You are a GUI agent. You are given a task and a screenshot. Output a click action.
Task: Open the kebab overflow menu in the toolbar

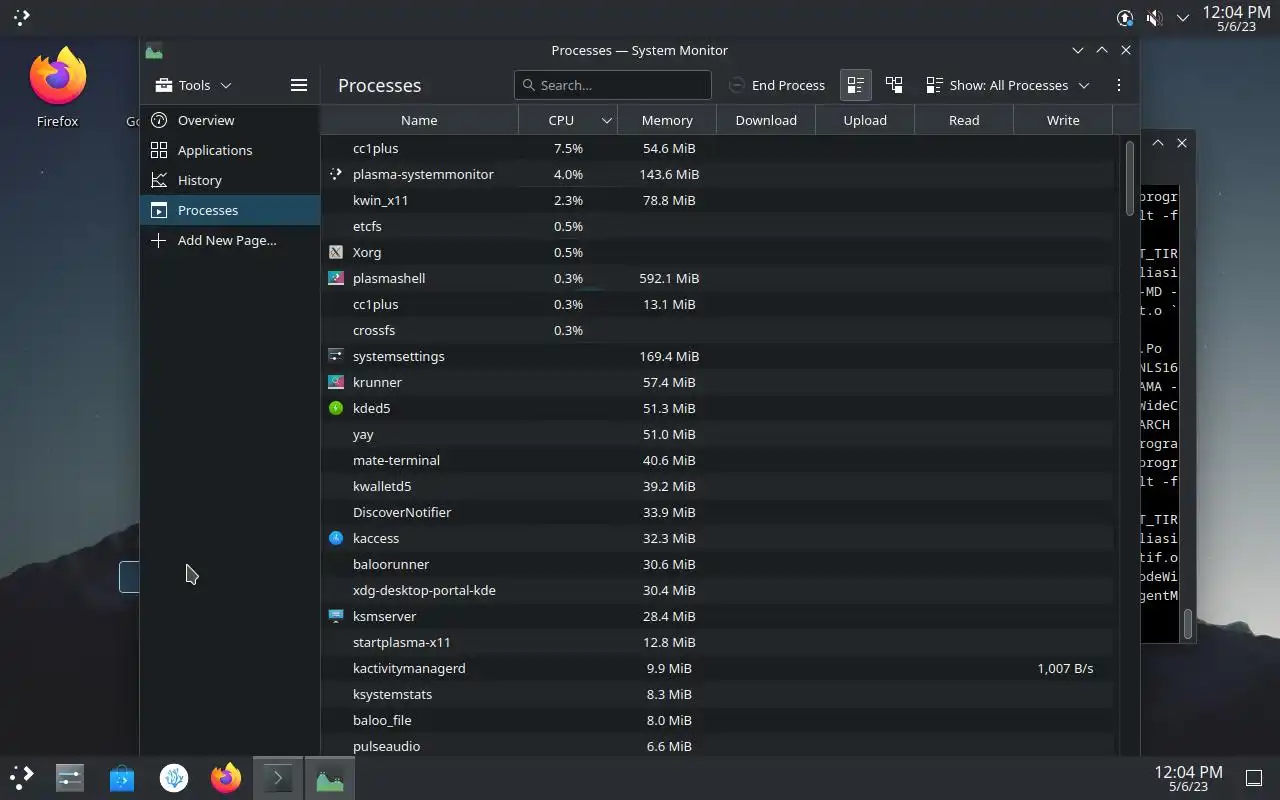click(x=1119, y=85)
